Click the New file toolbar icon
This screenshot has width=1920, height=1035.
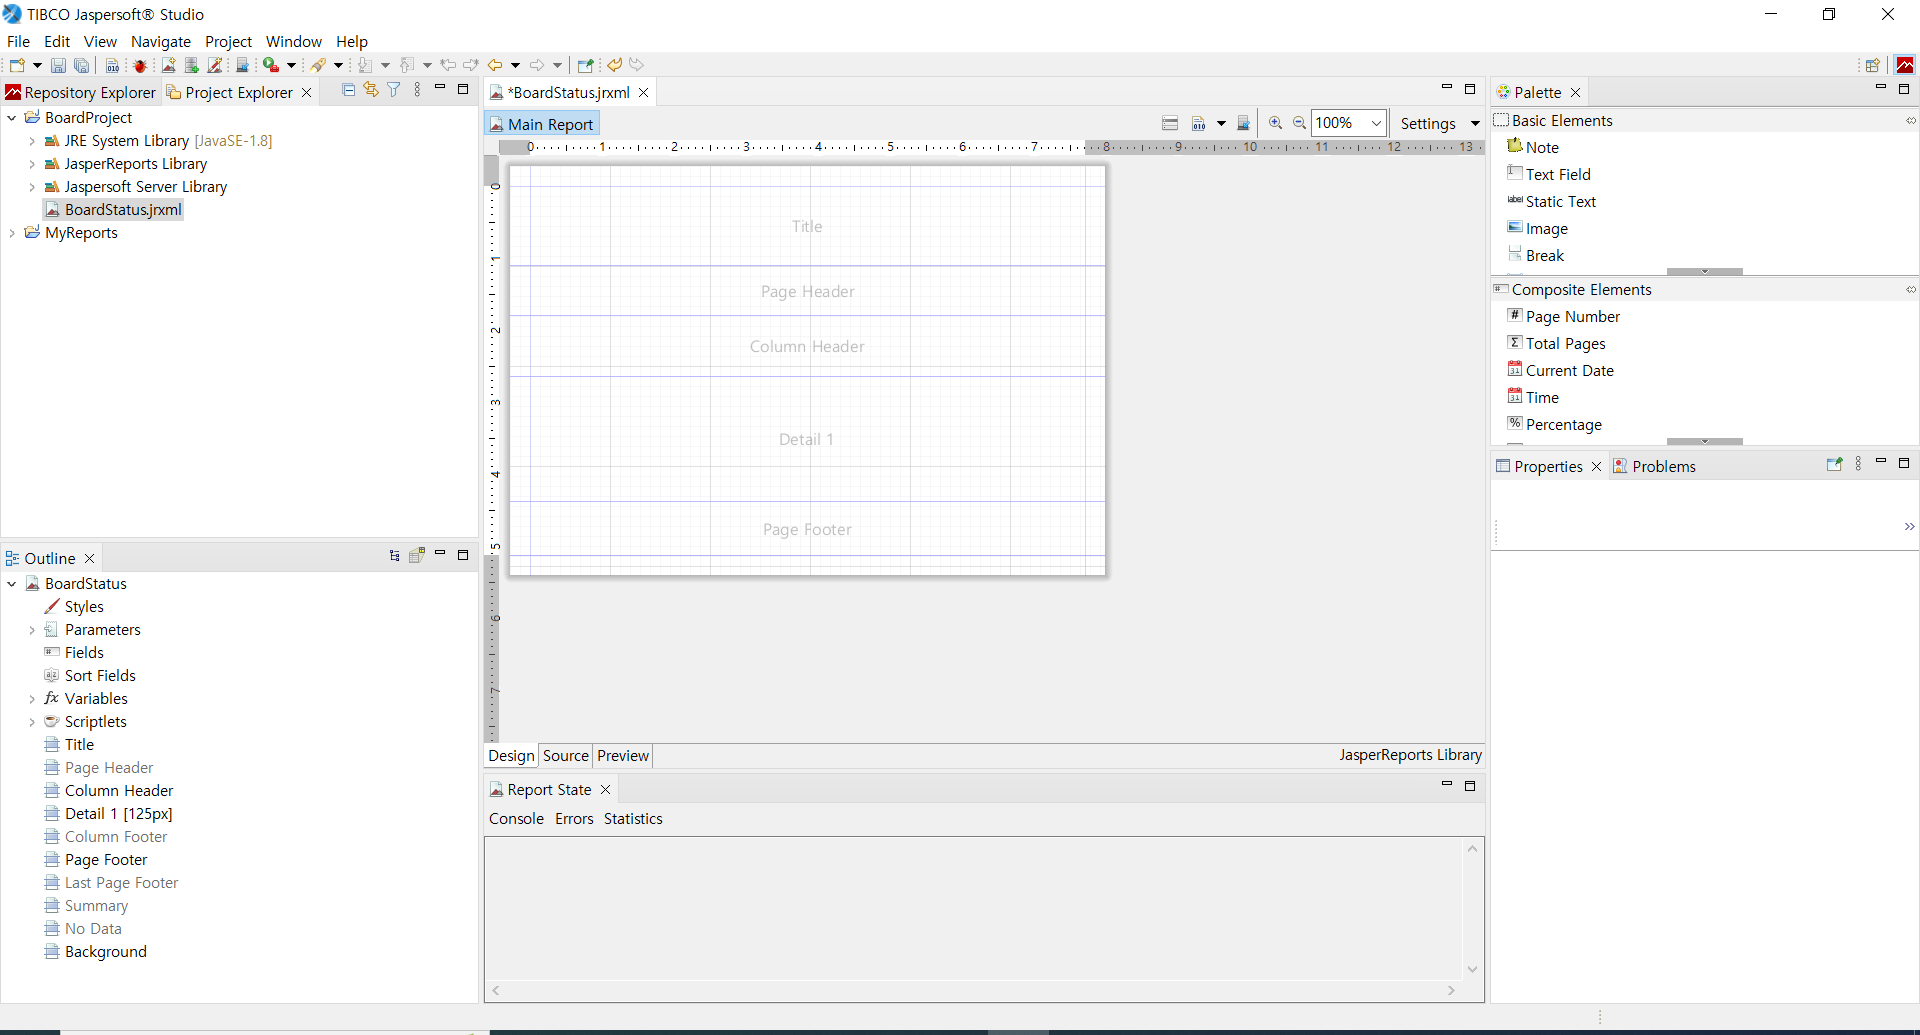click(17, 65)
